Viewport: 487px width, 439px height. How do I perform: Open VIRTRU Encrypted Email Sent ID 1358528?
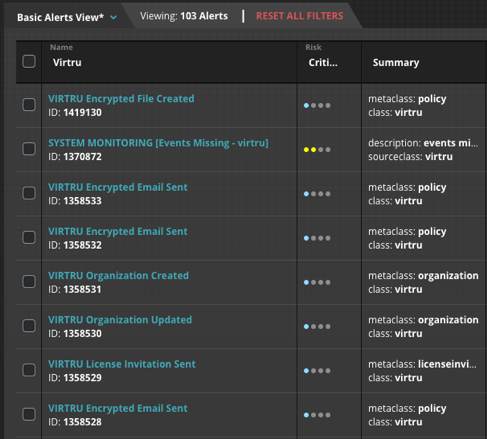(x=118, y=408)
